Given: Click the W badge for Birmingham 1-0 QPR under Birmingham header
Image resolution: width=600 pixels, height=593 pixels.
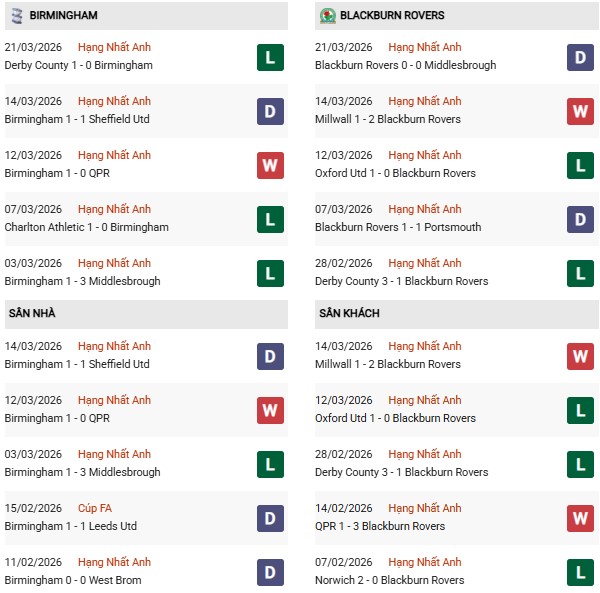Looking at the screenshot, I should 270,165.
